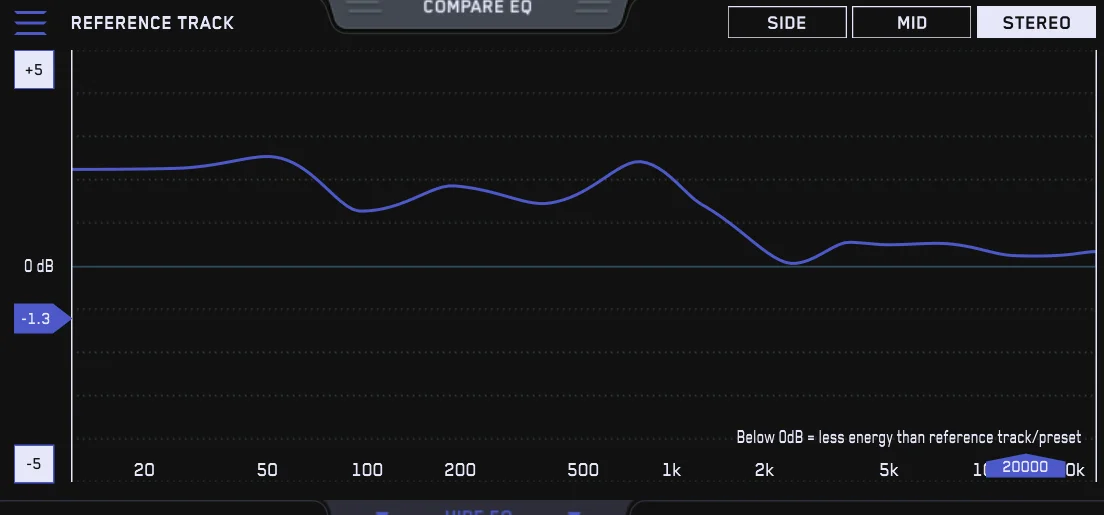The width and height of the screenshot is (1104, 515).
Task: Click the 2k frequency label
Action: [765, 470]
